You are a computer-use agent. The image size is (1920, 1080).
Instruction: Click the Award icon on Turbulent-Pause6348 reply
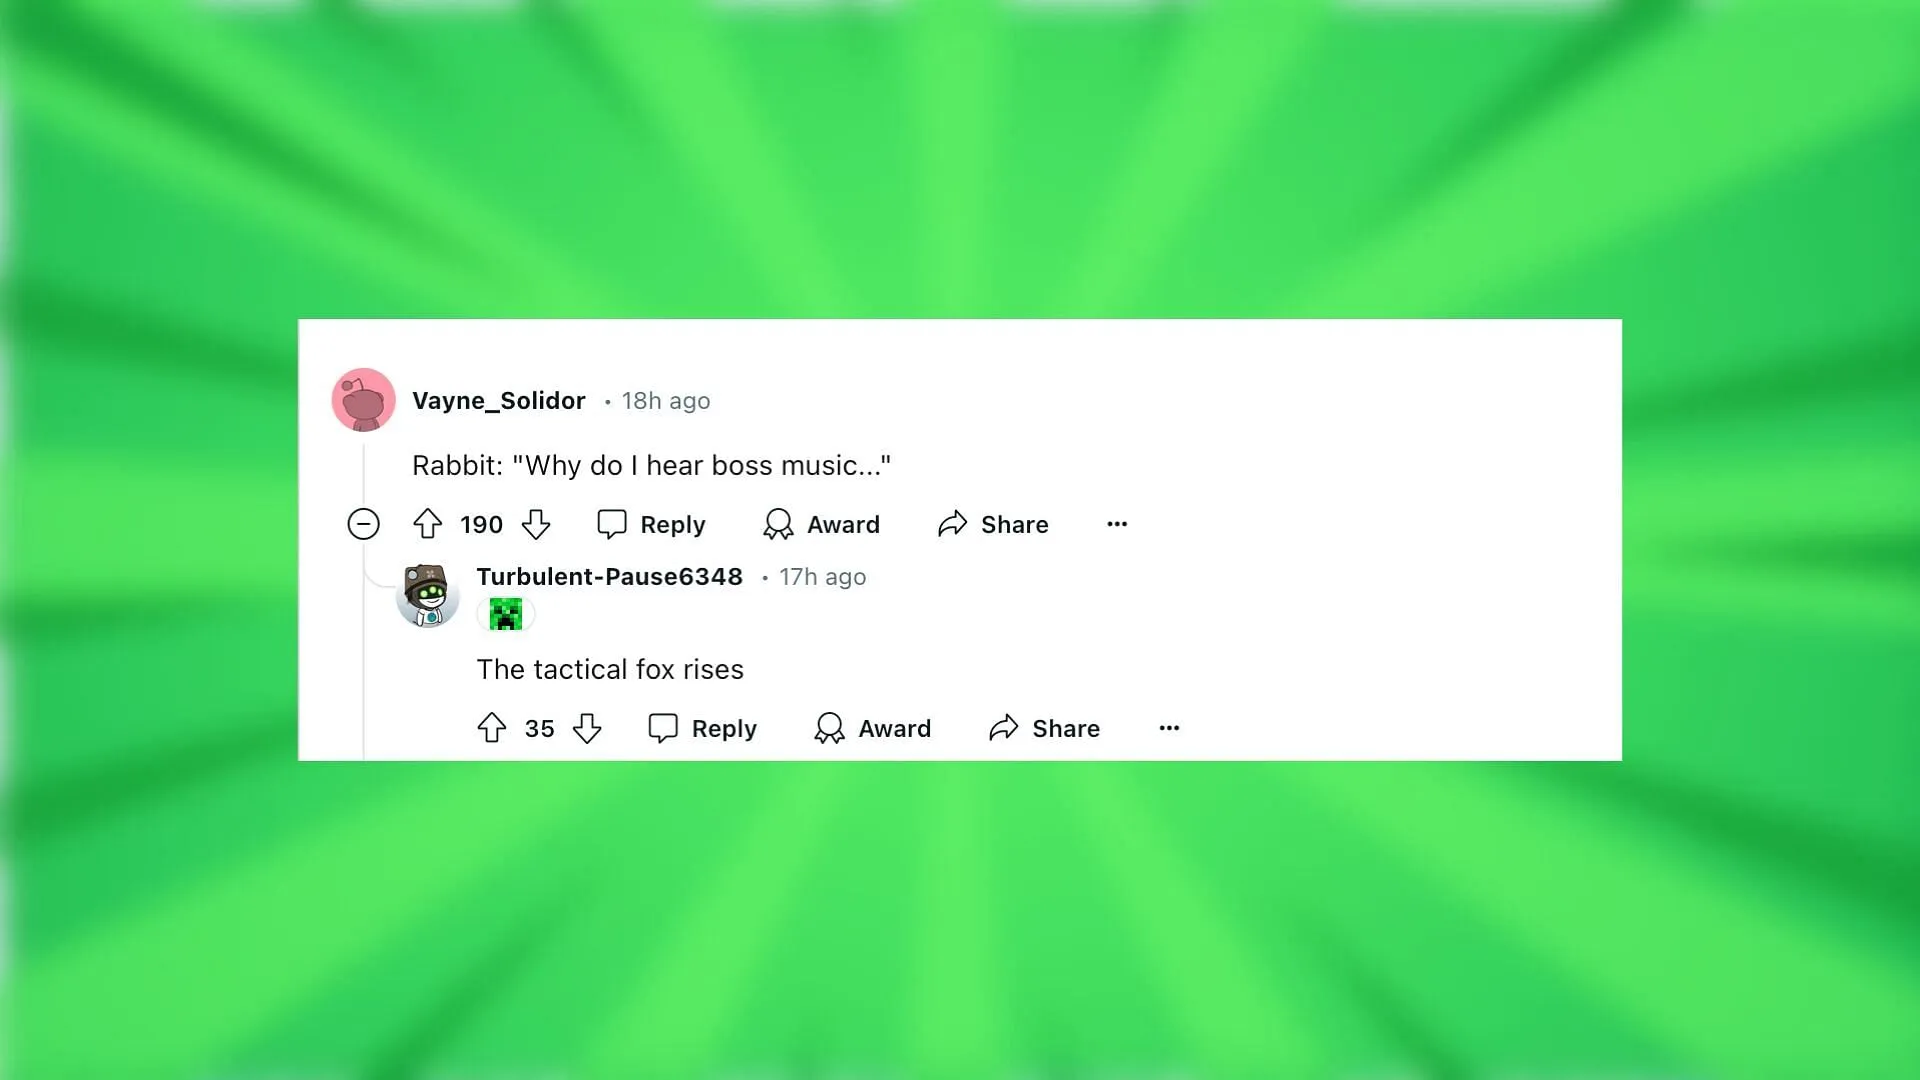coord(828,727)
